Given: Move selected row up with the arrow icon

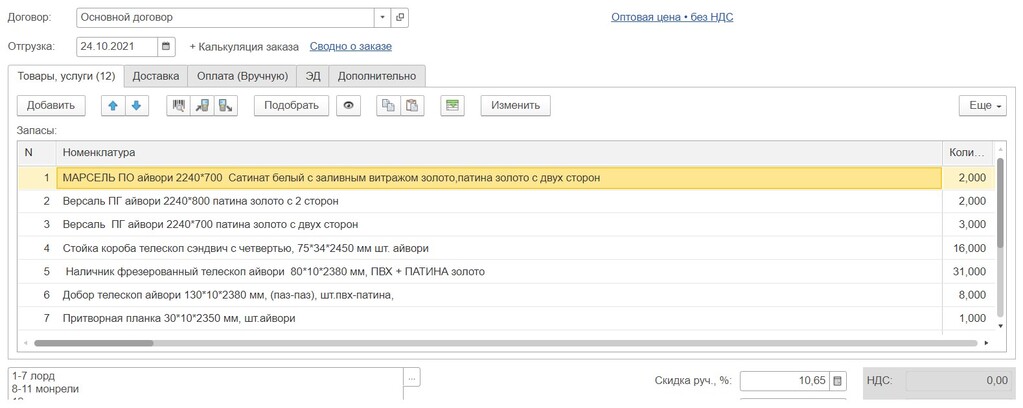Looking at the screenshot, I should [x=113, y=105].
